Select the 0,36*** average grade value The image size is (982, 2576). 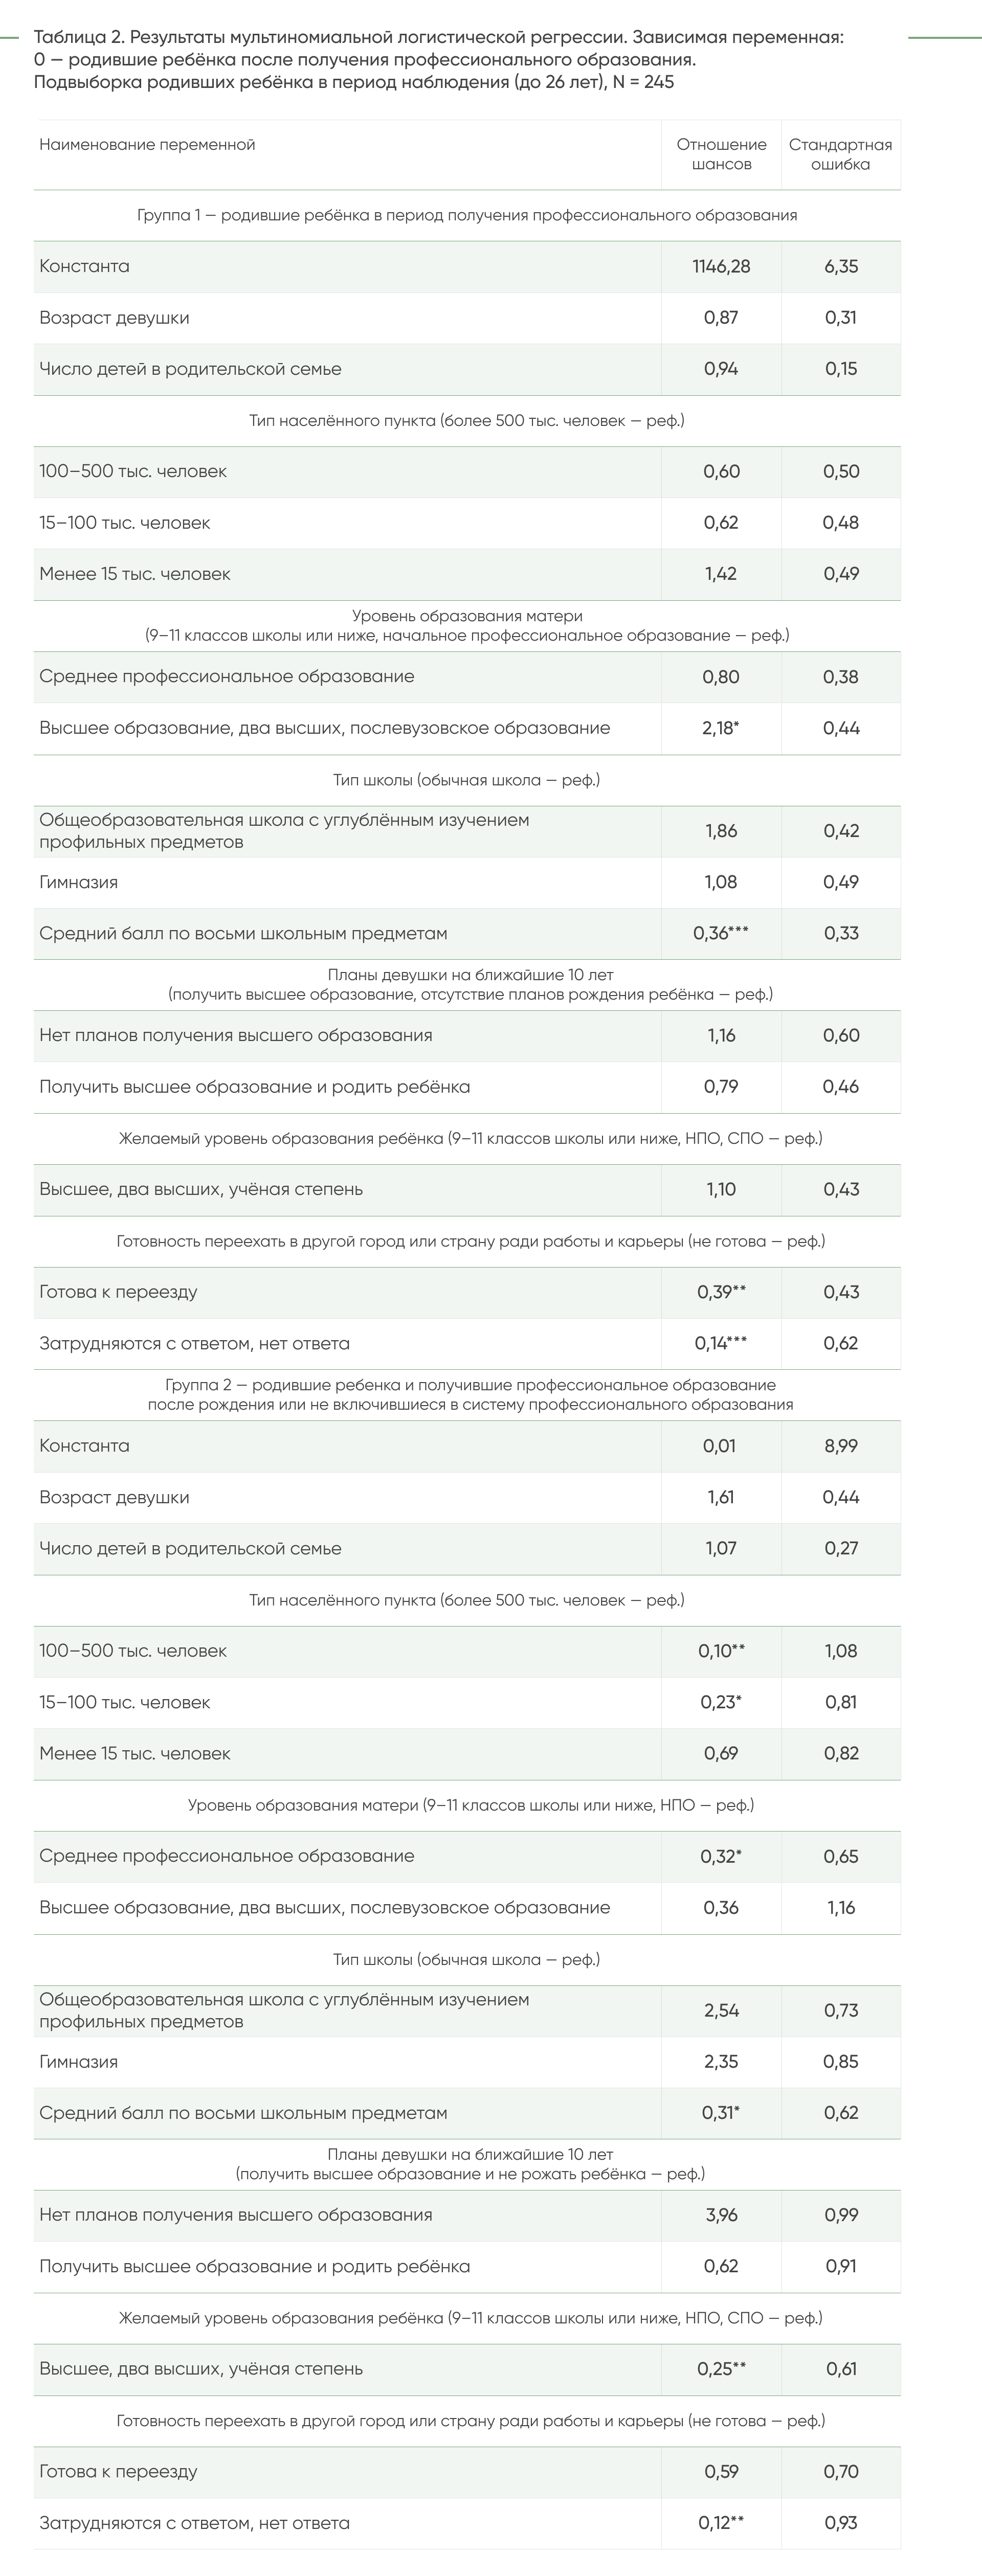pos(721,933)
